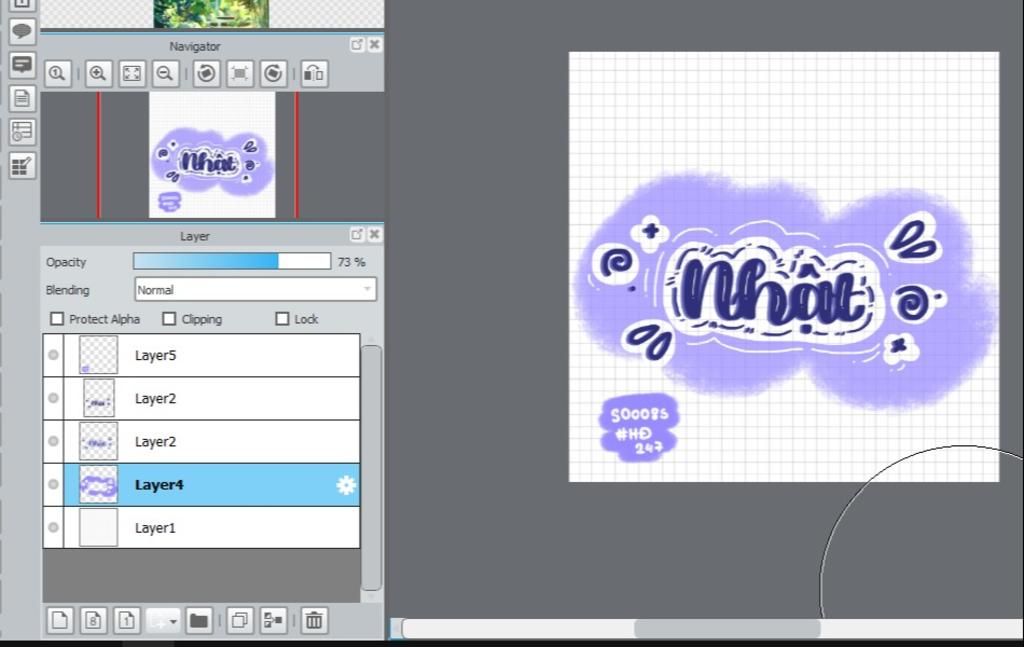Click the Layer4 thumbnail preview

[x=99, y=484]
